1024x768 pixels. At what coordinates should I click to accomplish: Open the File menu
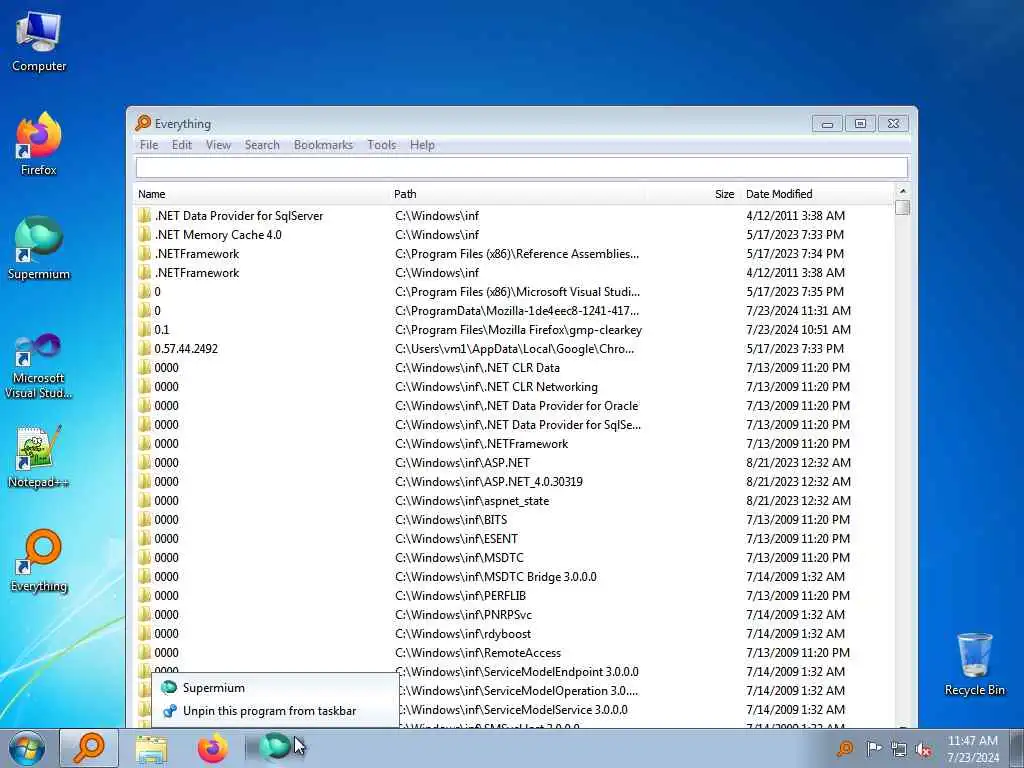pos(149,145)
